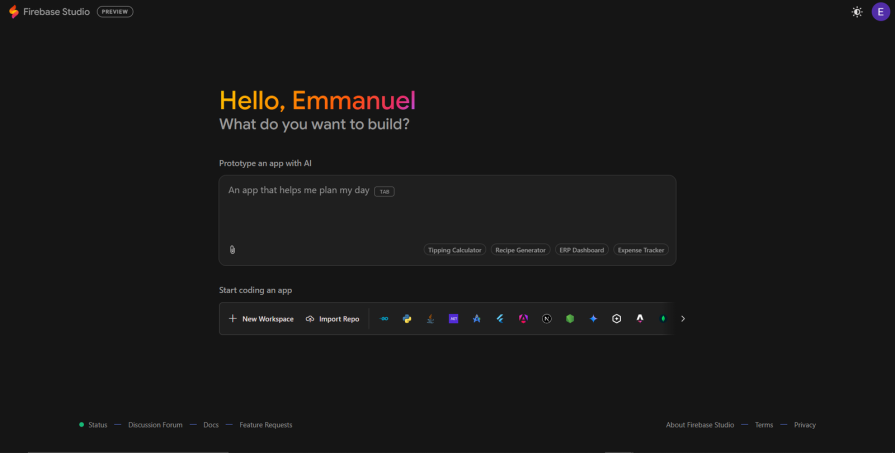Image resolution: width=895 pixels, height=453 pixels.
Task: Choose the Expense Tracker suggestion chip
Action: 641,250
